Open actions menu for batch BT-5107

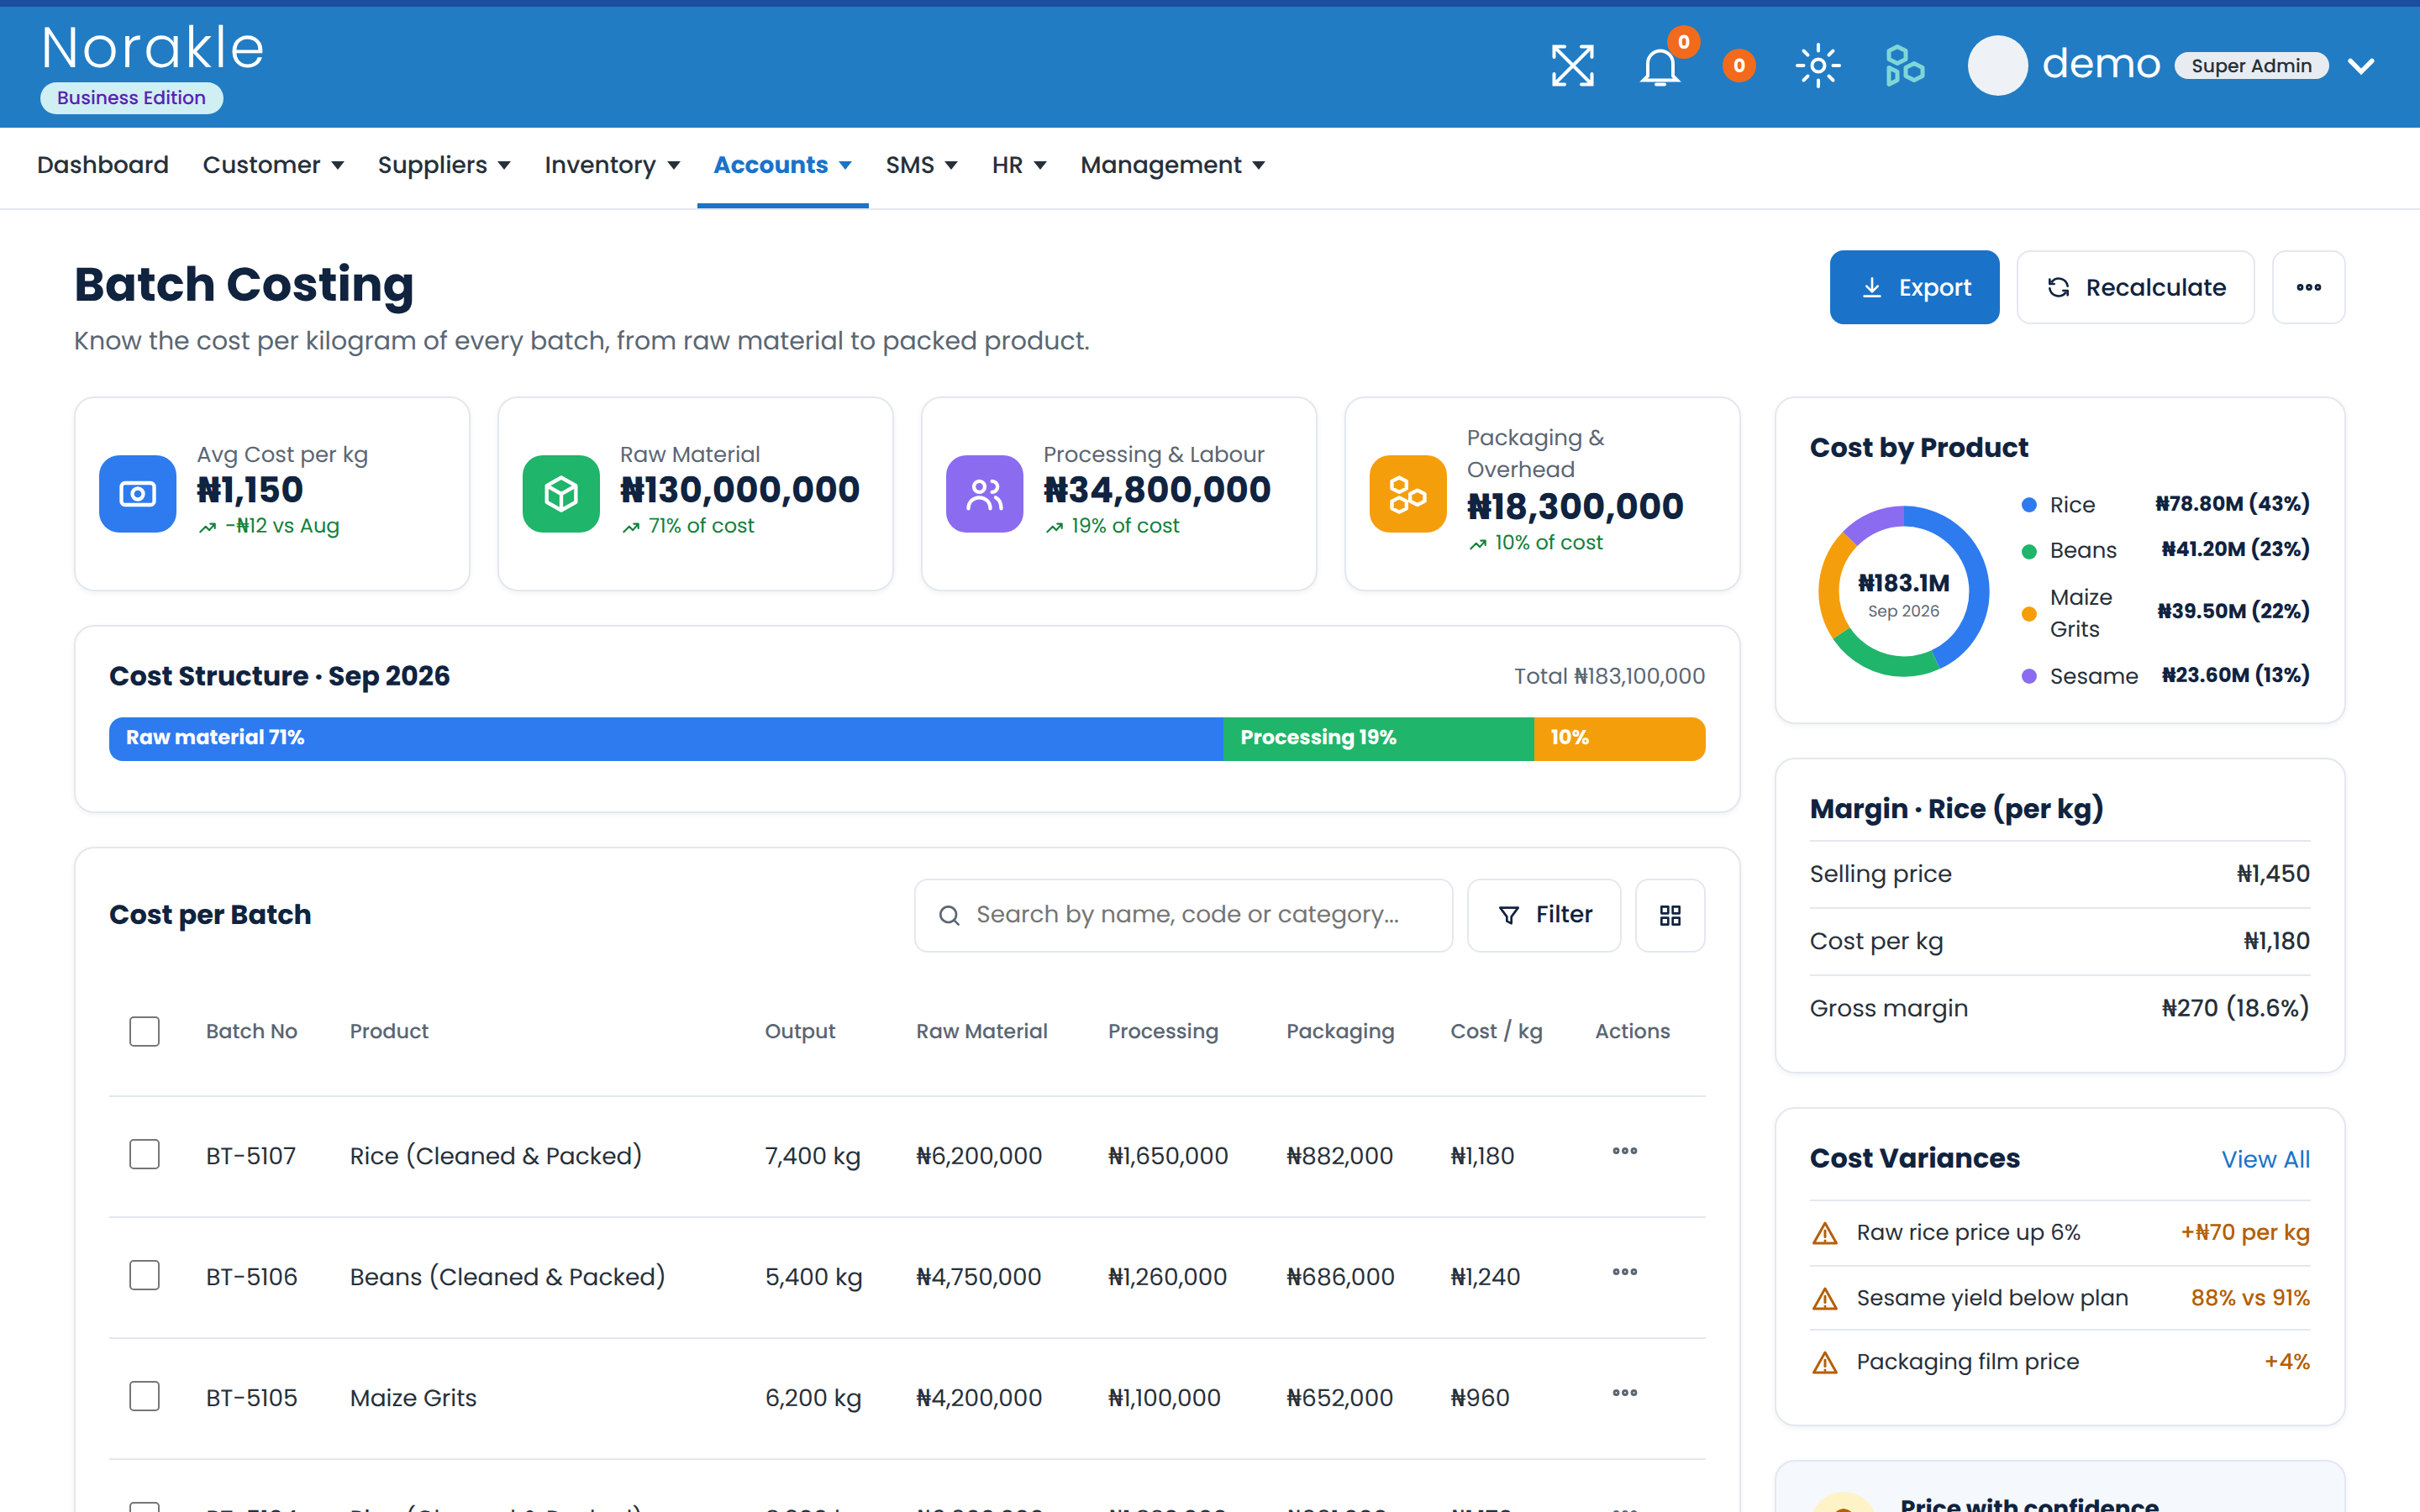tap(1625, 1152)
